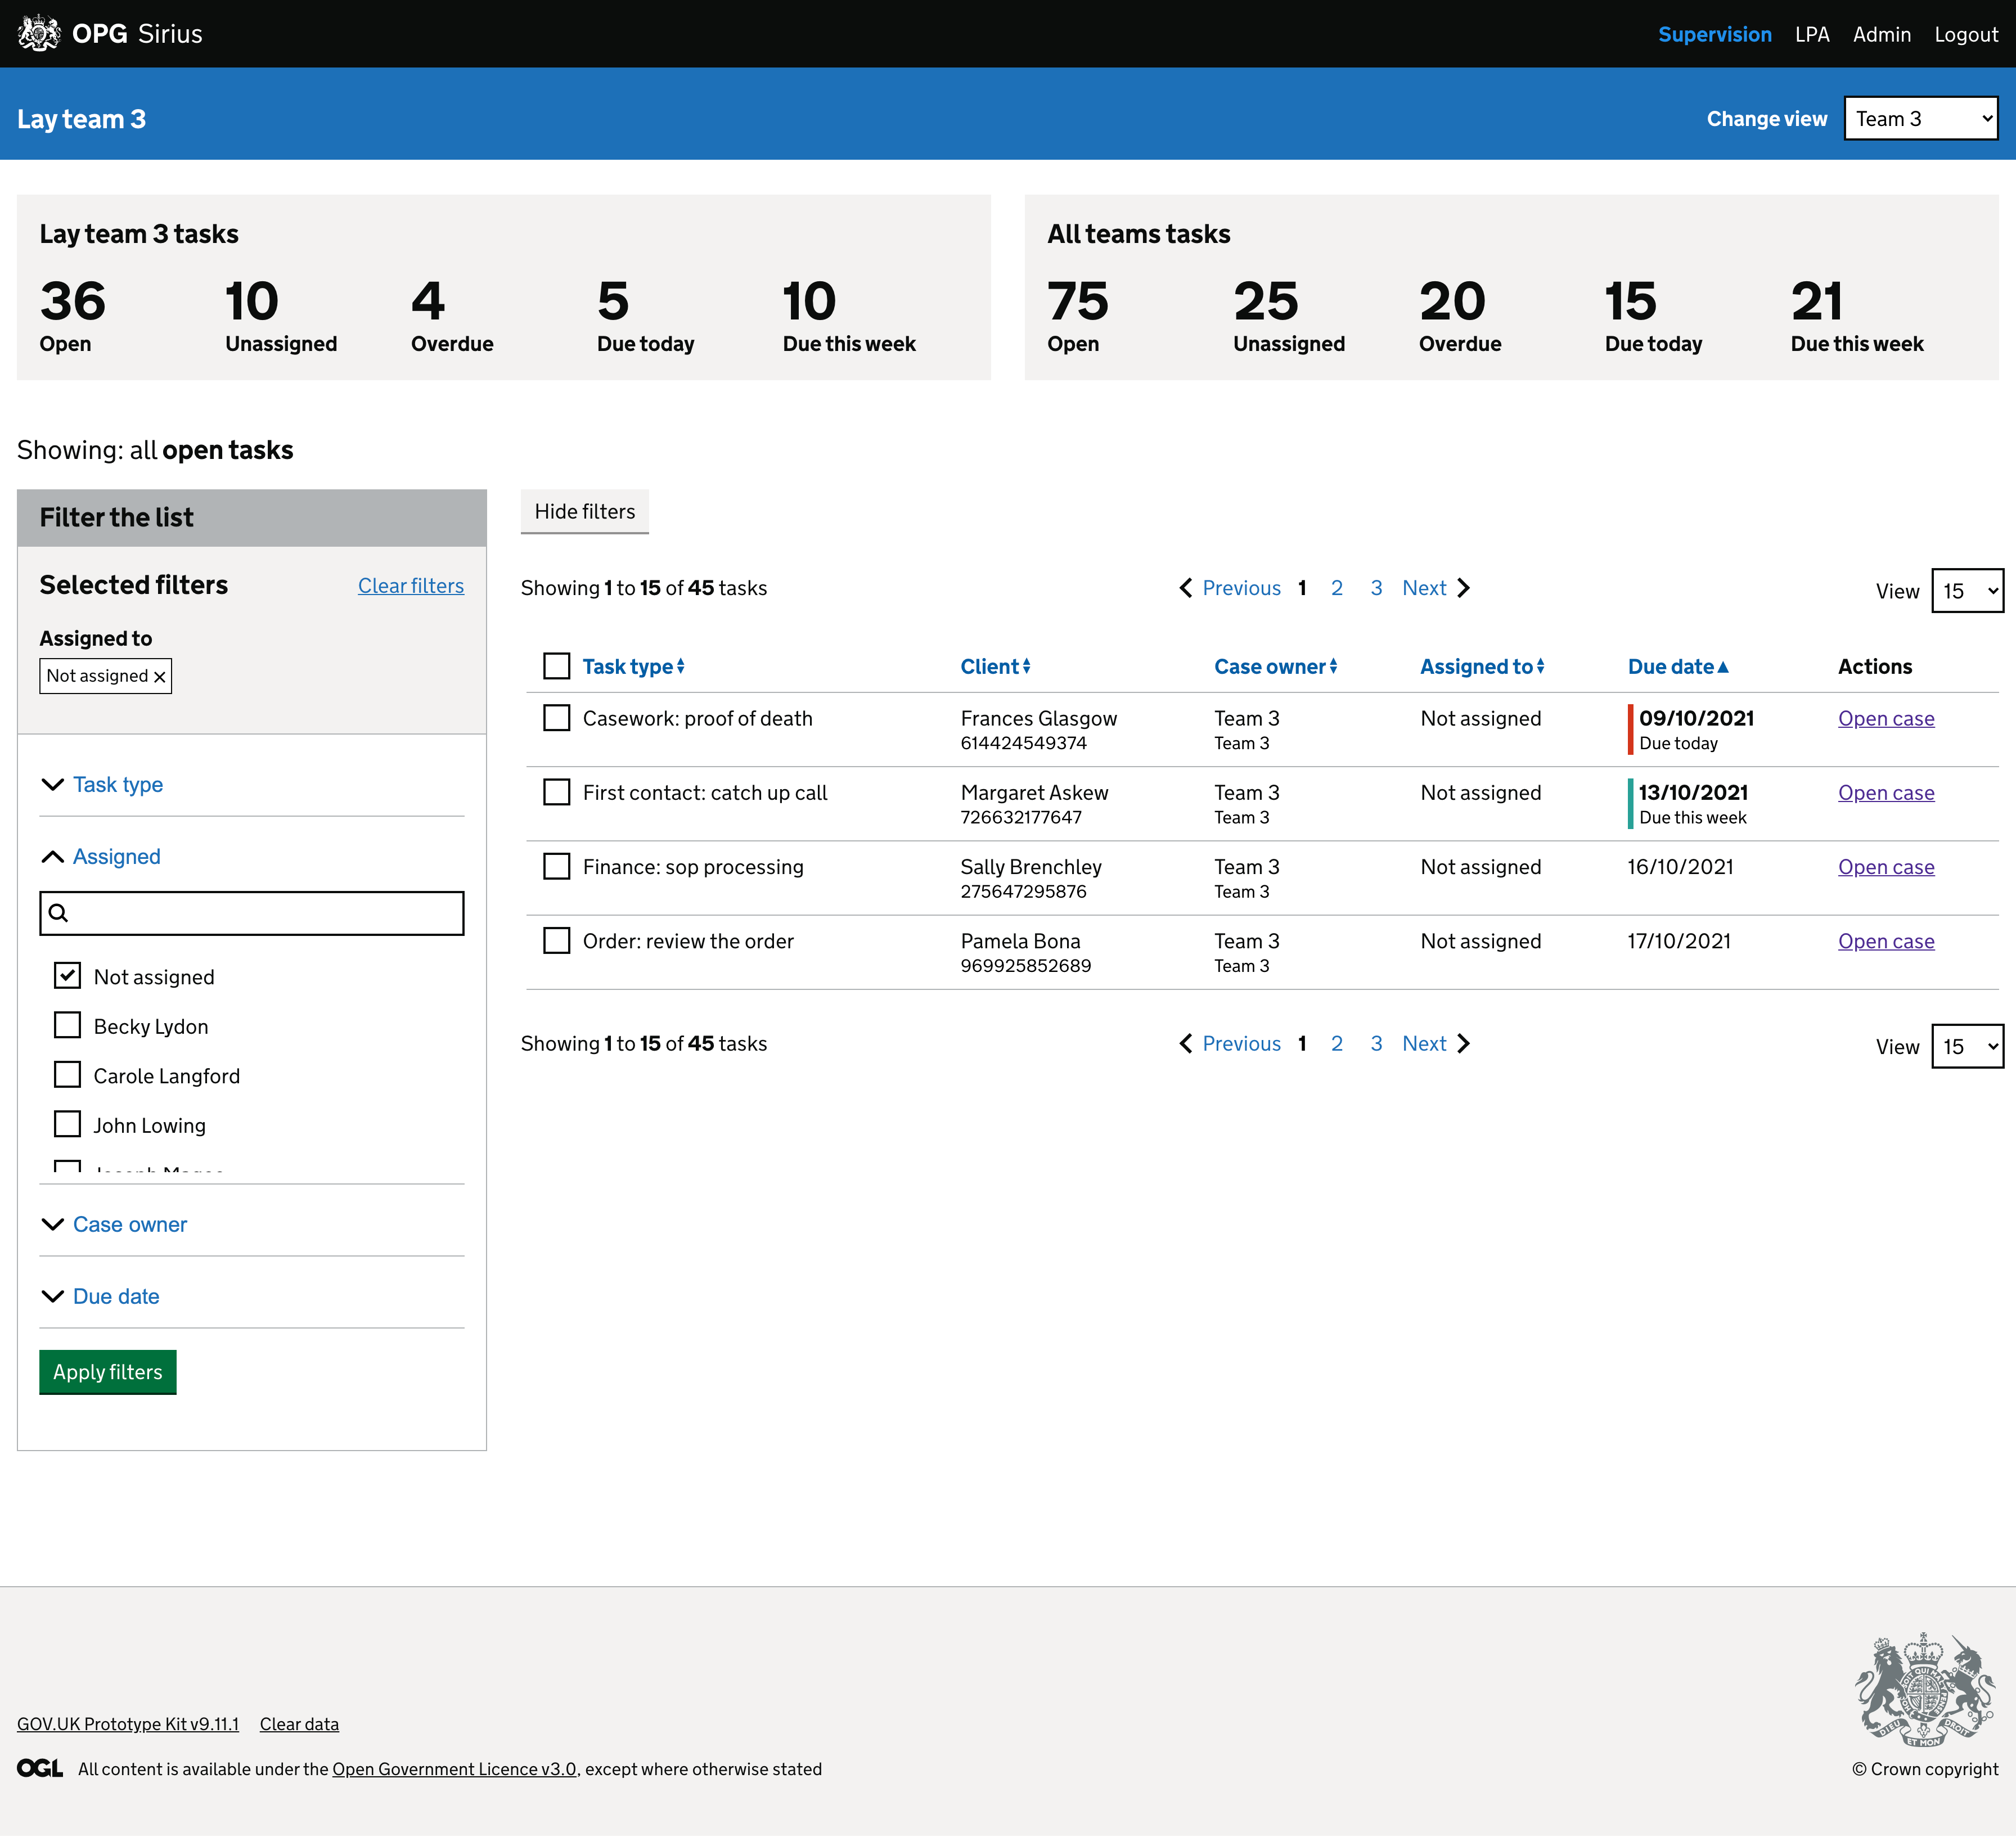
Task: Expand the Due date filter section
Action: pyautogui.click(x=100, y=1297)
